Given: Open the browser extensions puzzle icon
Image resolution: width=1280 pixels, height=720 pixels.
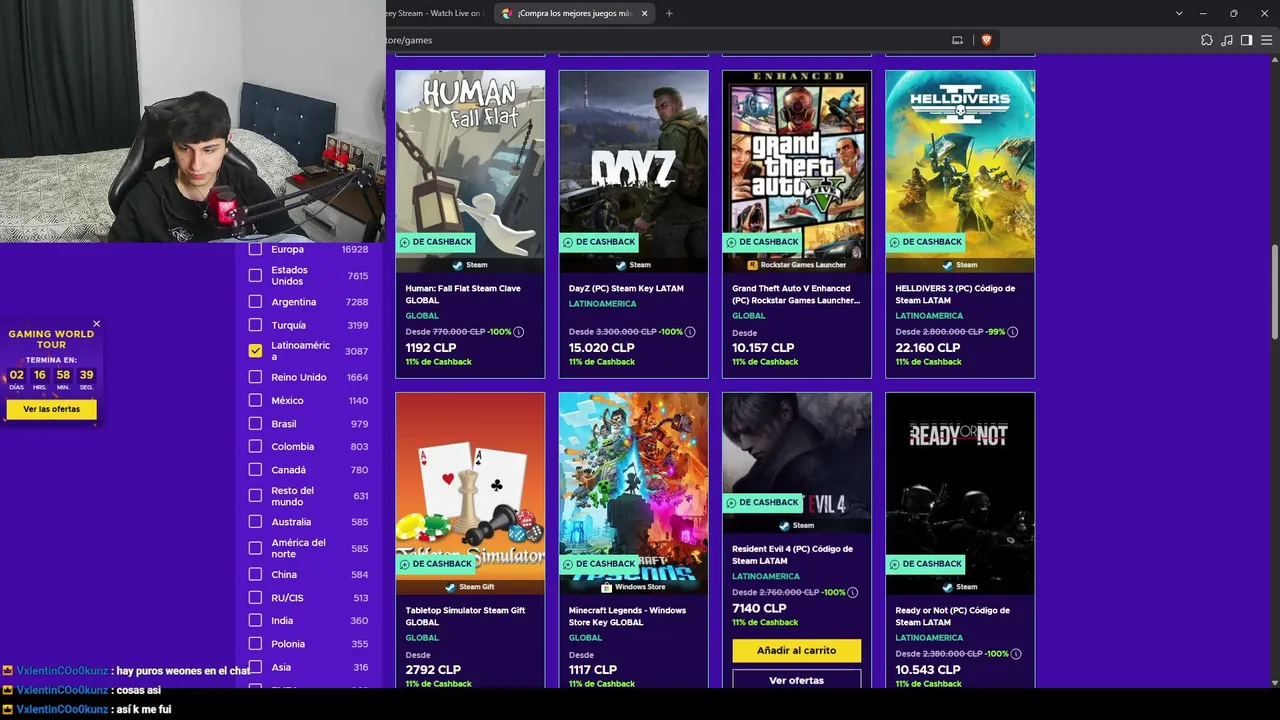Looking at the screenshot, I should pyautogui.click(x=1207, y=40).
